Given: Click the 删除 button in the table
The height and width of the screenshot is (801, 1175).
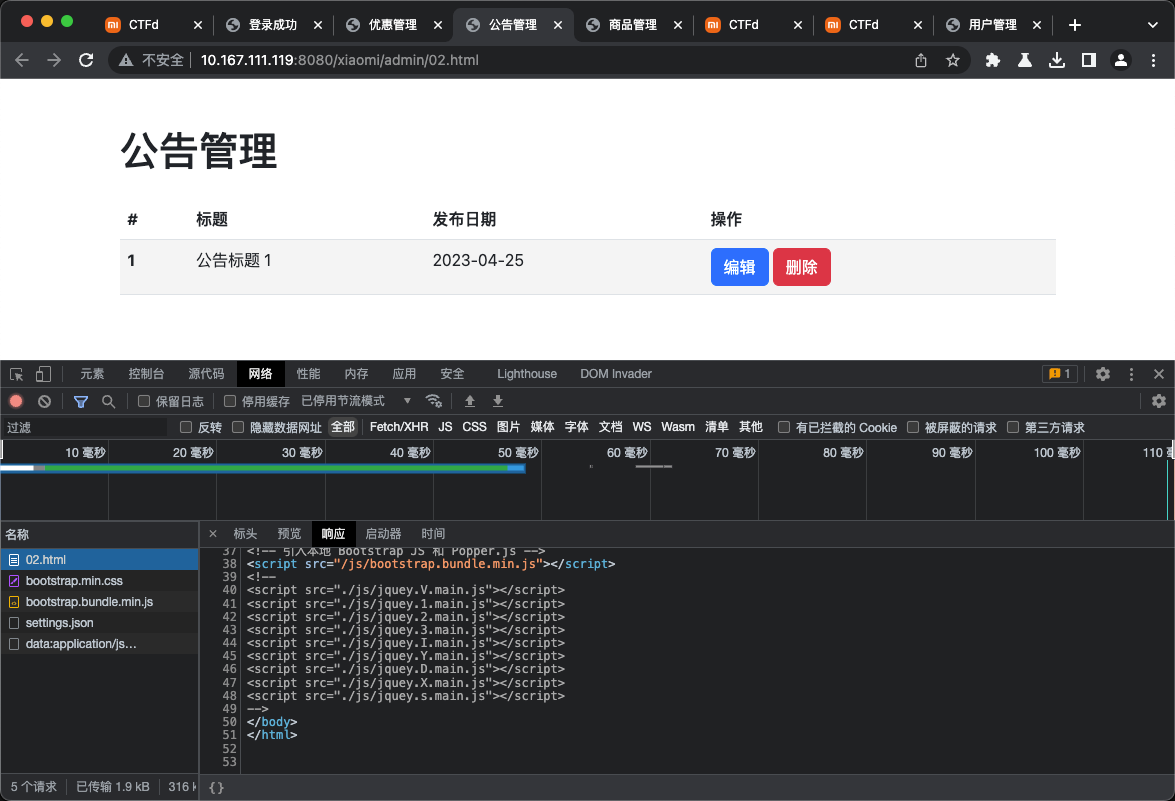Looking at the screenshot, I should tap(801, 266).
